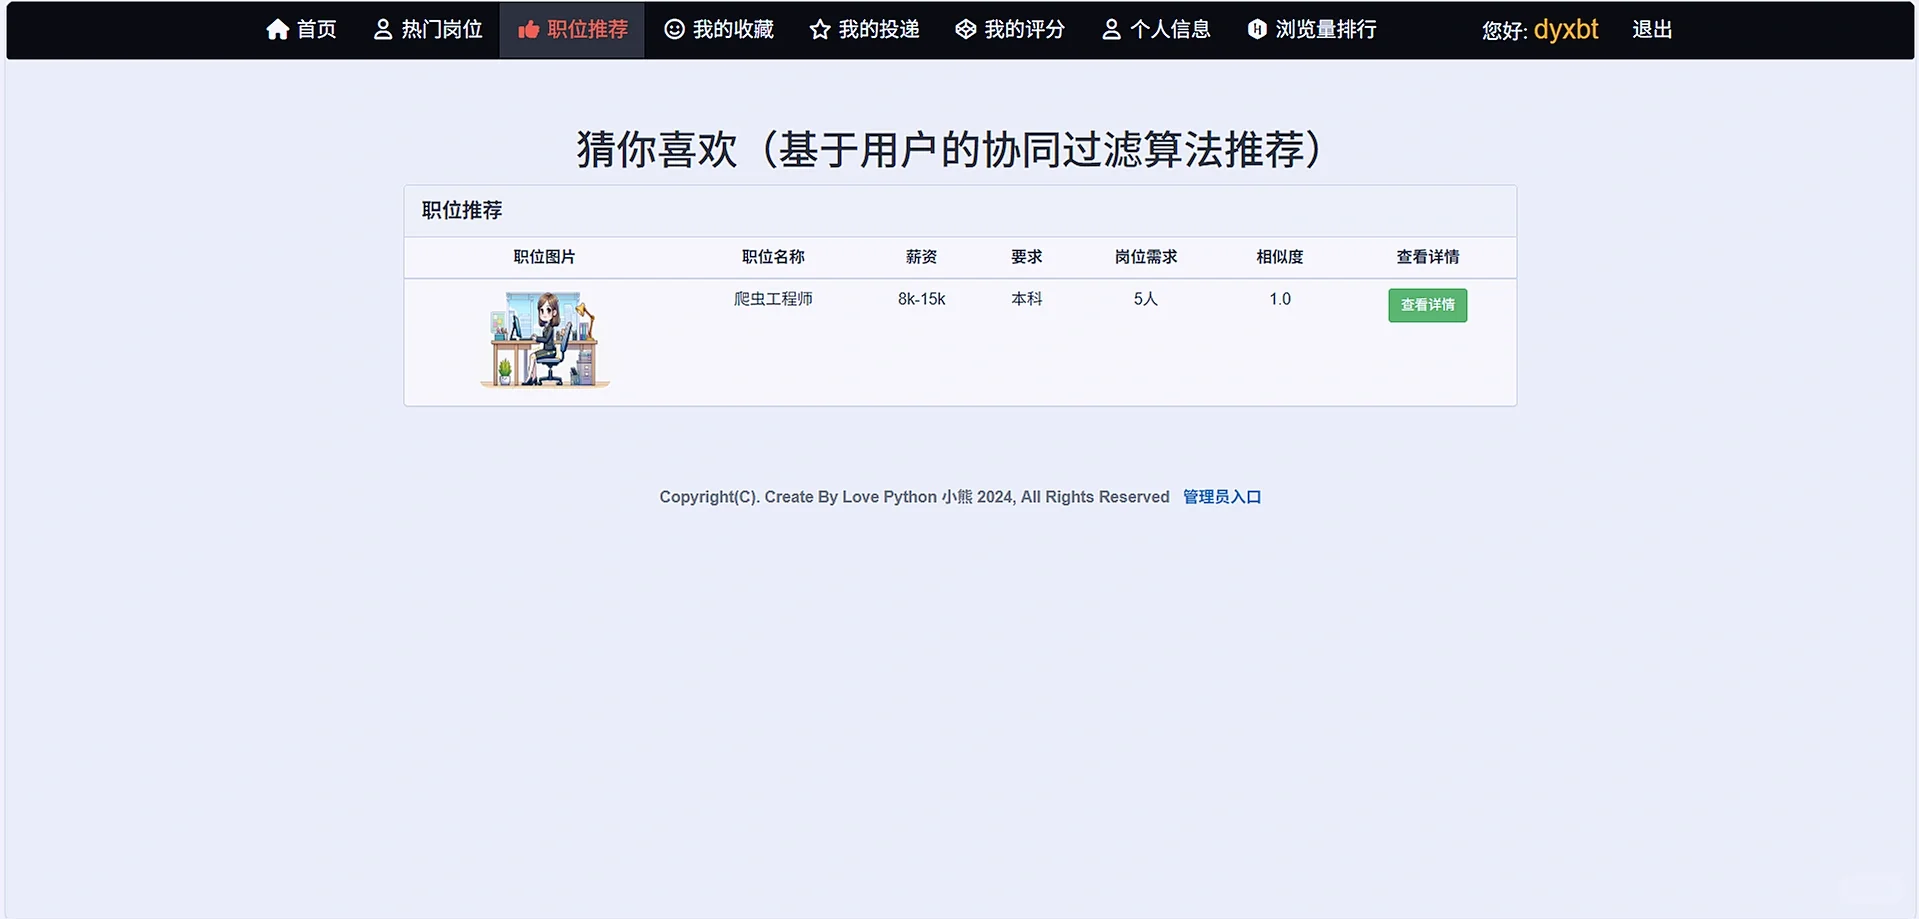Select the 职位推荐 navigation tab
1919x919 pixels.
[572, 30]
